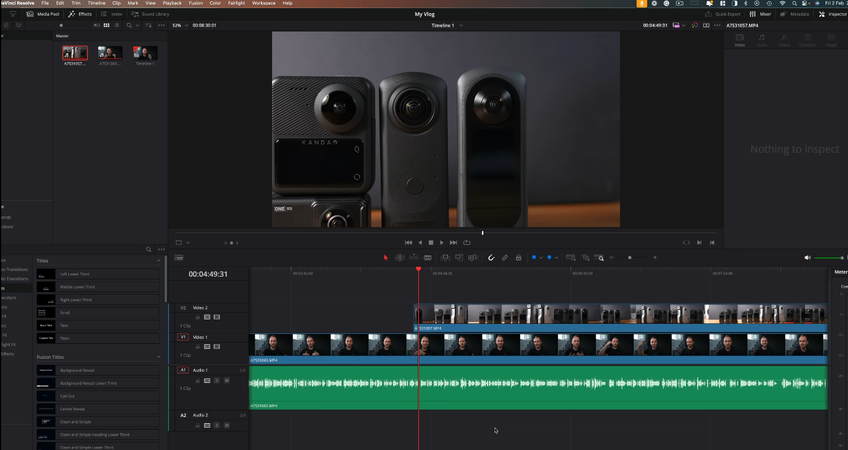848x450 pixels.
Task: Open the Index panel
Action: click(112, 14)
